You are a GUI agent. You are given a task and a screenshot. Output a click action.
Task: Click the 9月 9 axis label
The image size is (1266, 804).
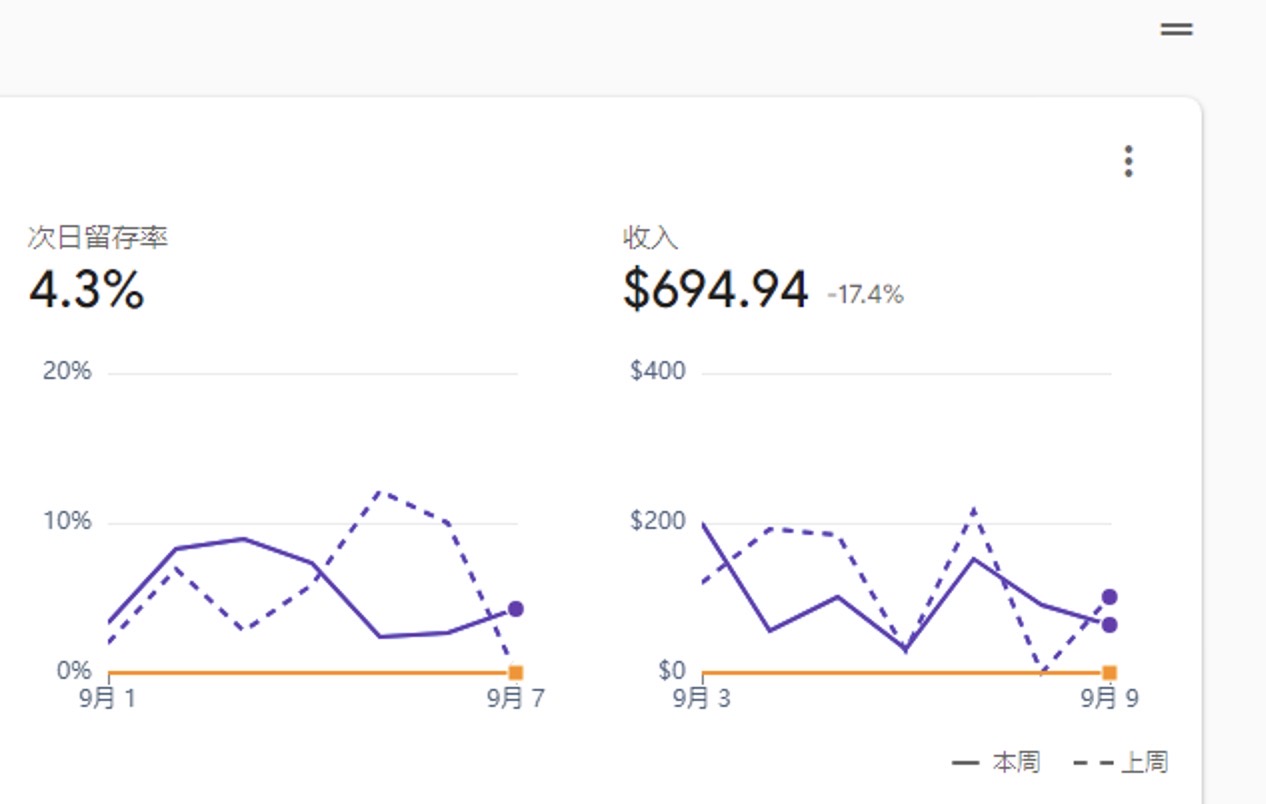(1109, 698)
